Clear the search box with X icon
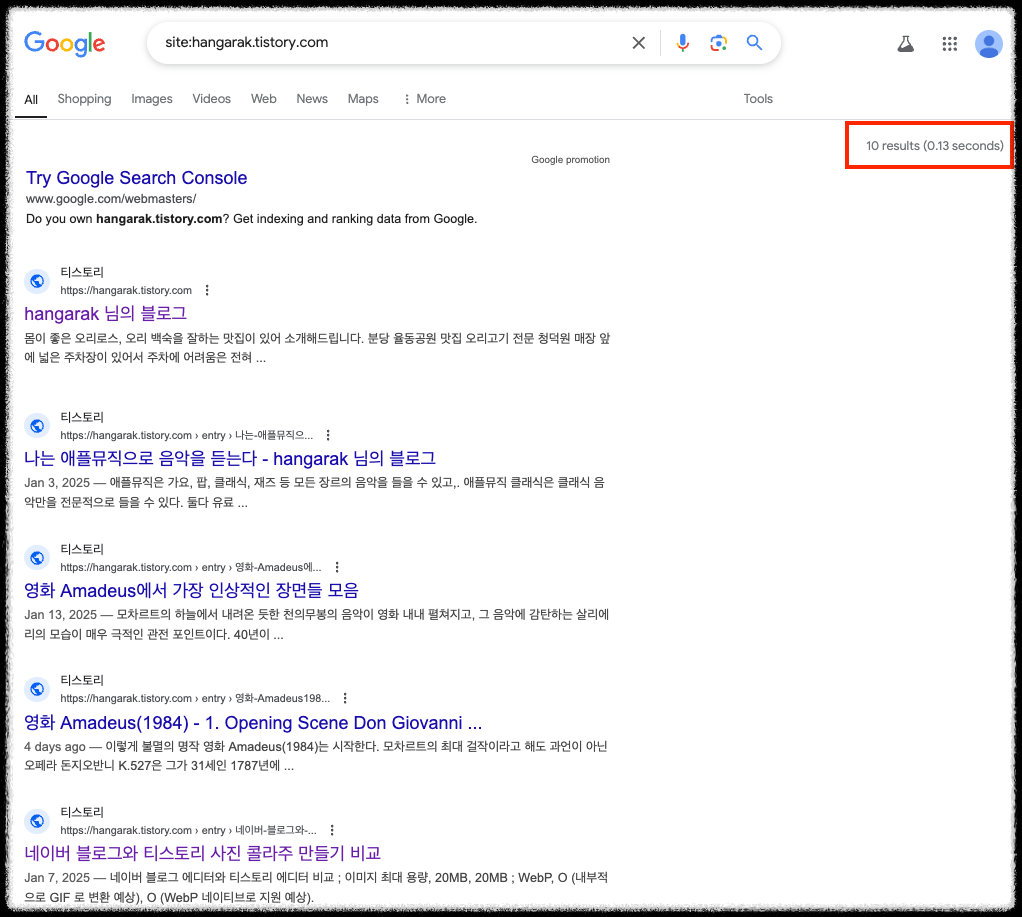 639,43
